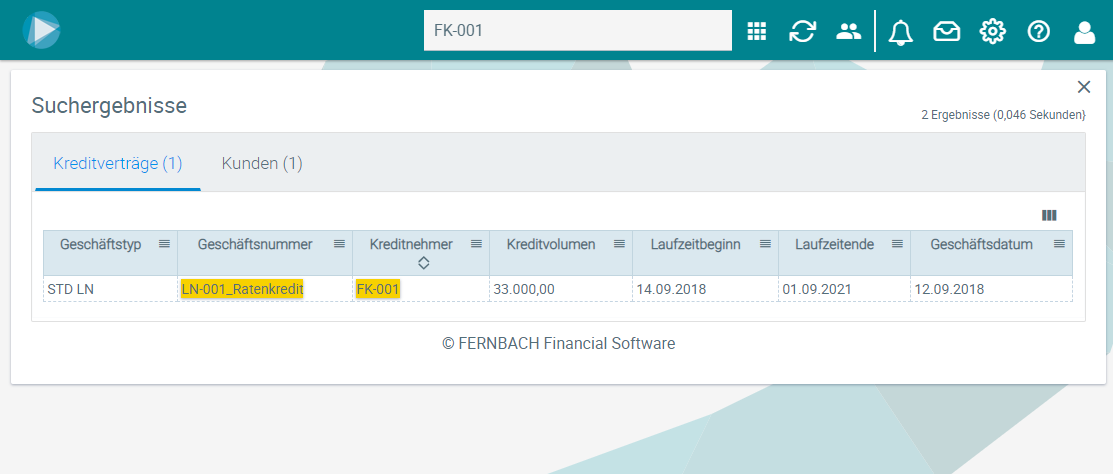Open Geschäftstyp column menu
This screenshot has width=1113, height=474.
click(x=165, y=244)
